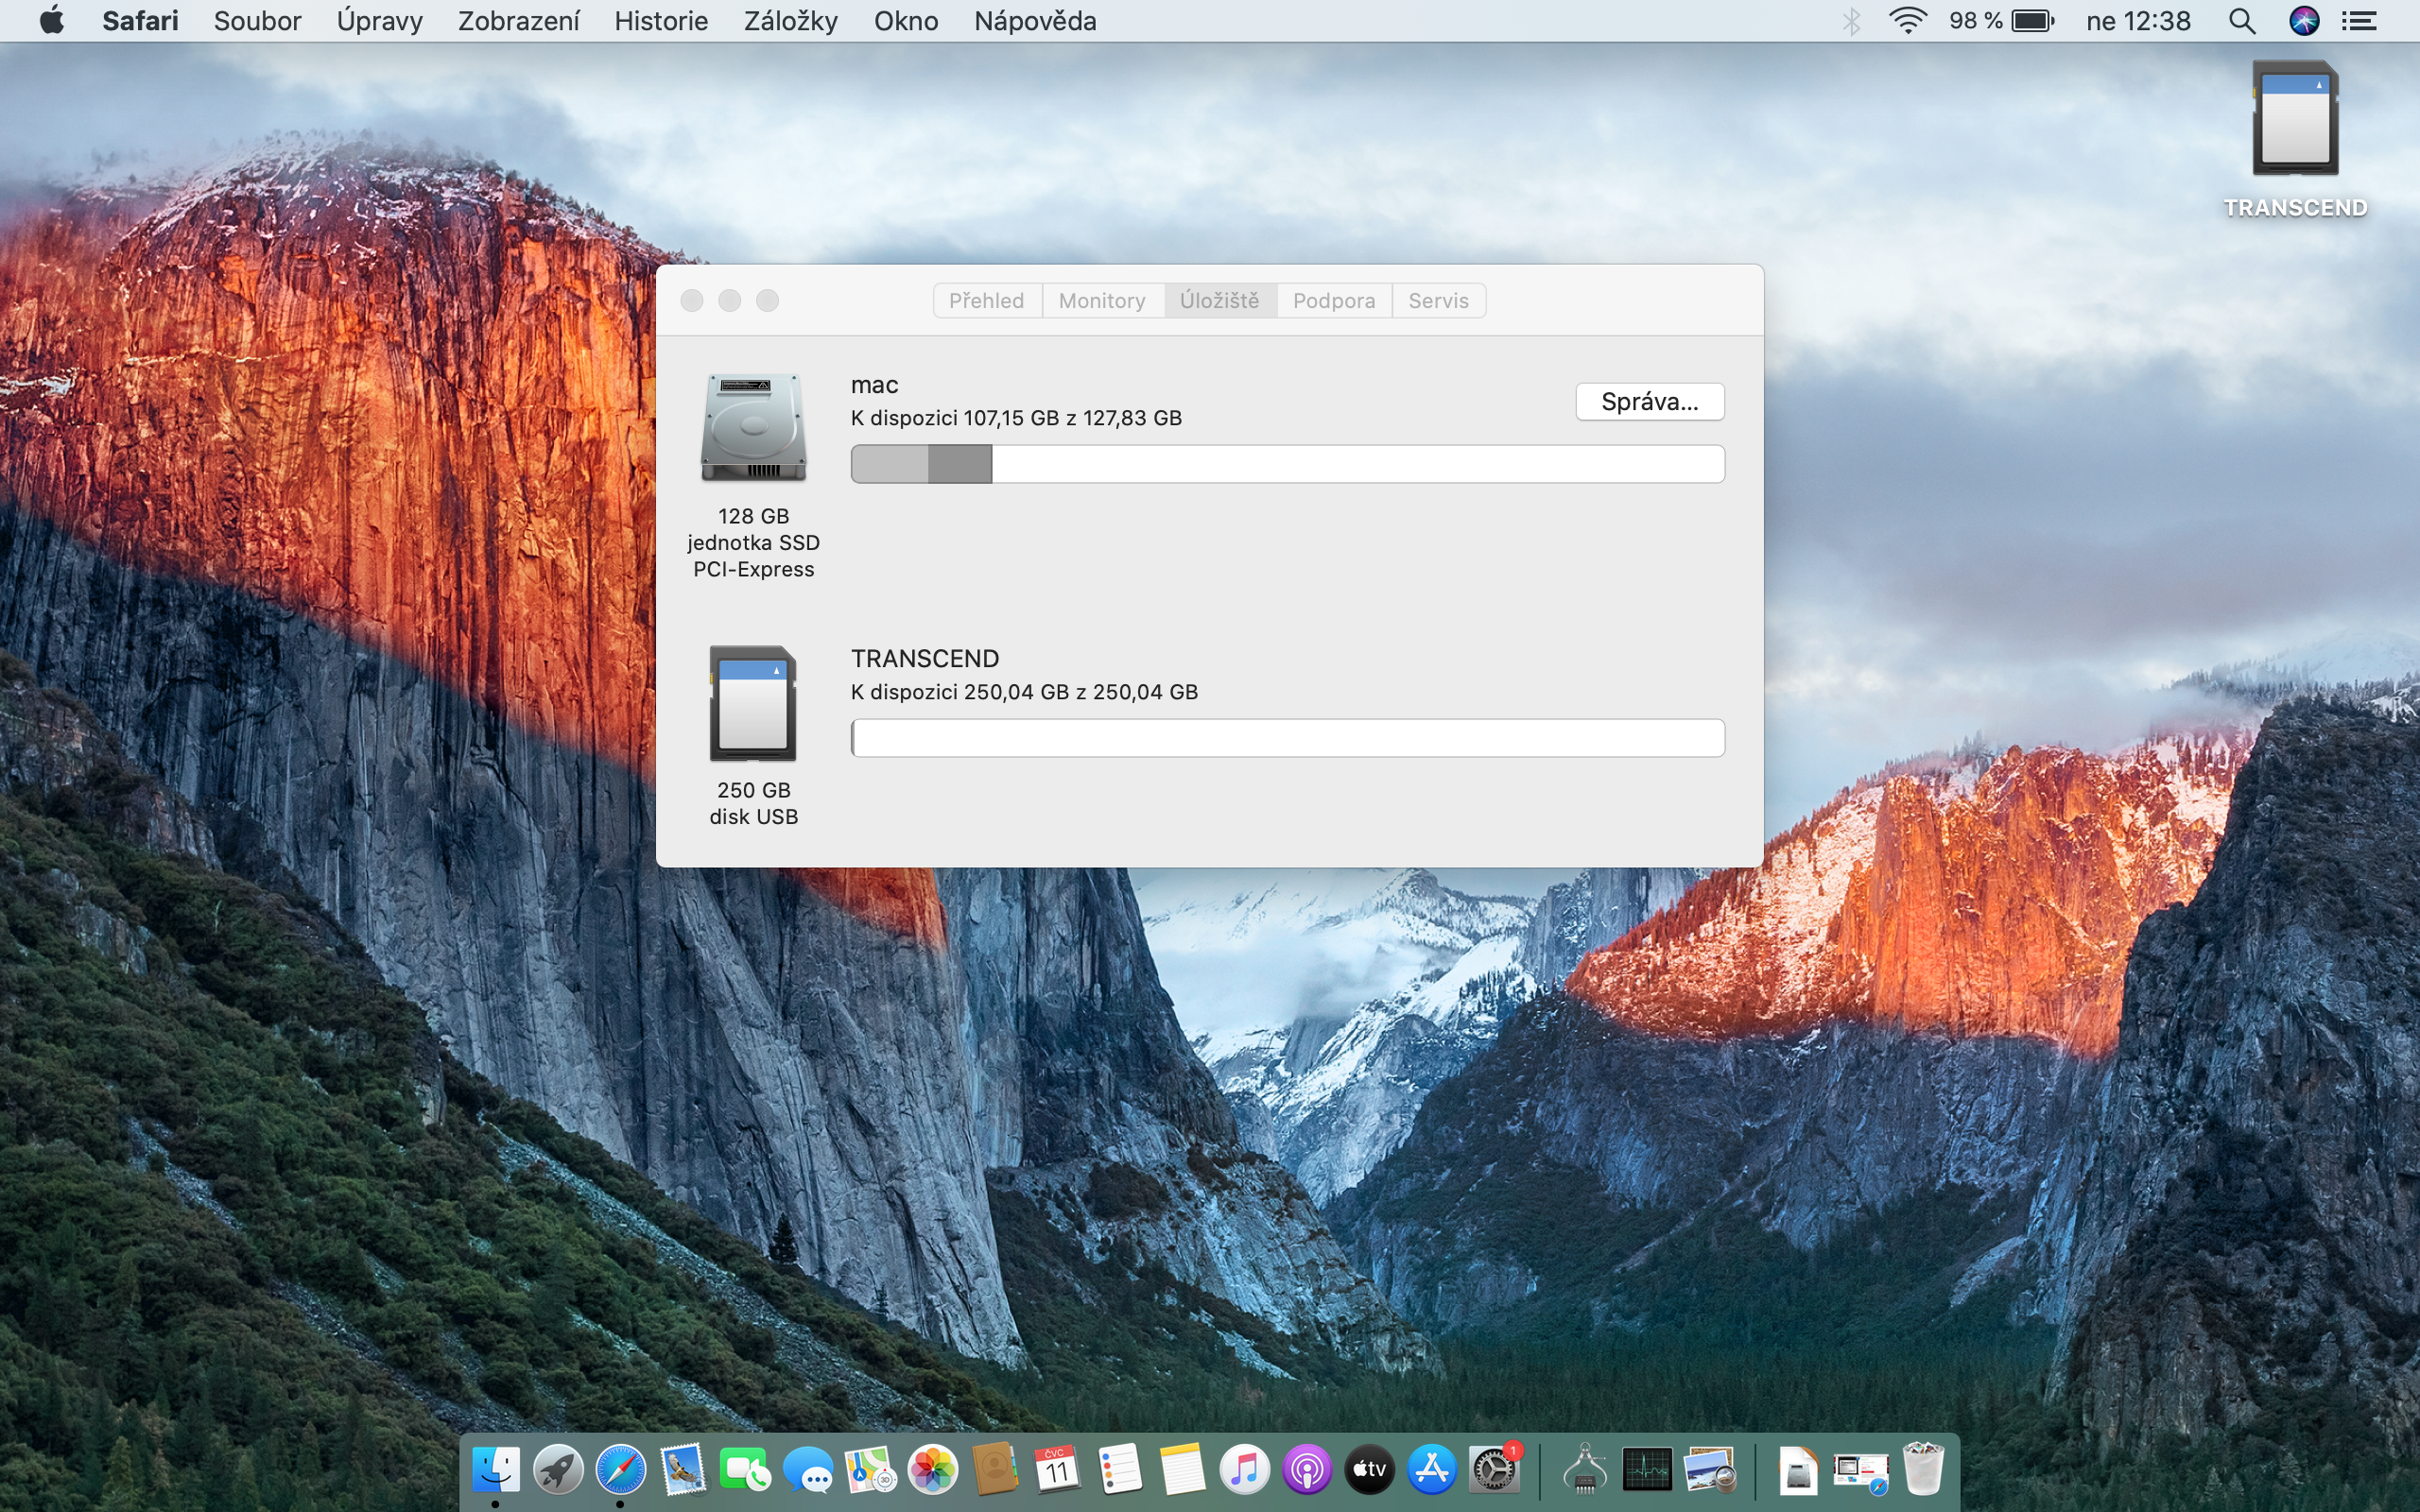Open the Wi-Fi status menu

[x=1907, y=21]
